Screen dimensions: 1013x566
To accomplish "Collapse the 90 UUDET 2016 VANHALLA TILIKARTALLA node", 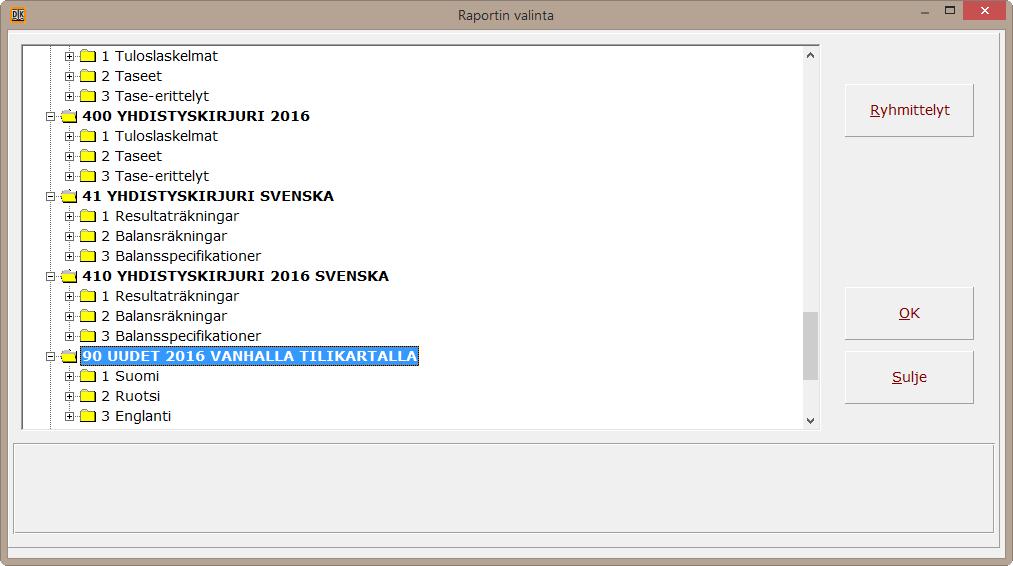I will tap(50, 357).
